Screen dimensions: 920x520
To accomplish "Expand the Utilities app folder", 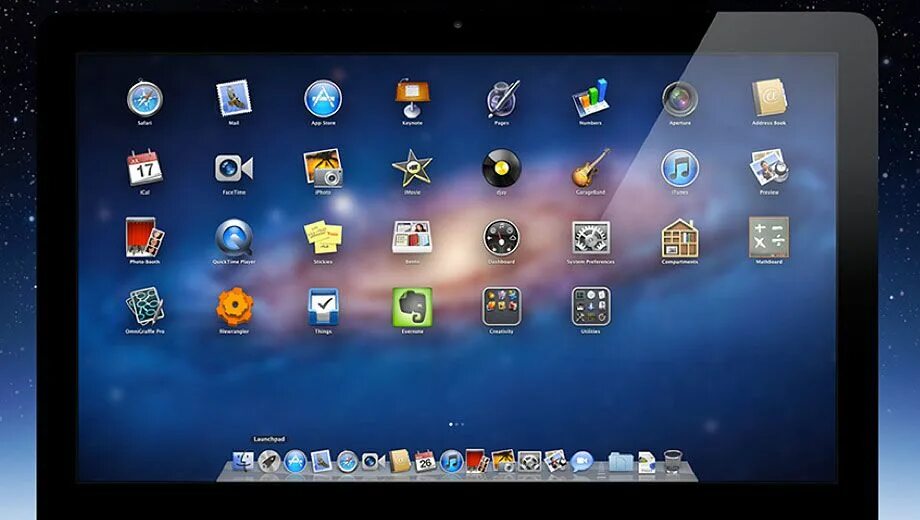I will (591, 306).
